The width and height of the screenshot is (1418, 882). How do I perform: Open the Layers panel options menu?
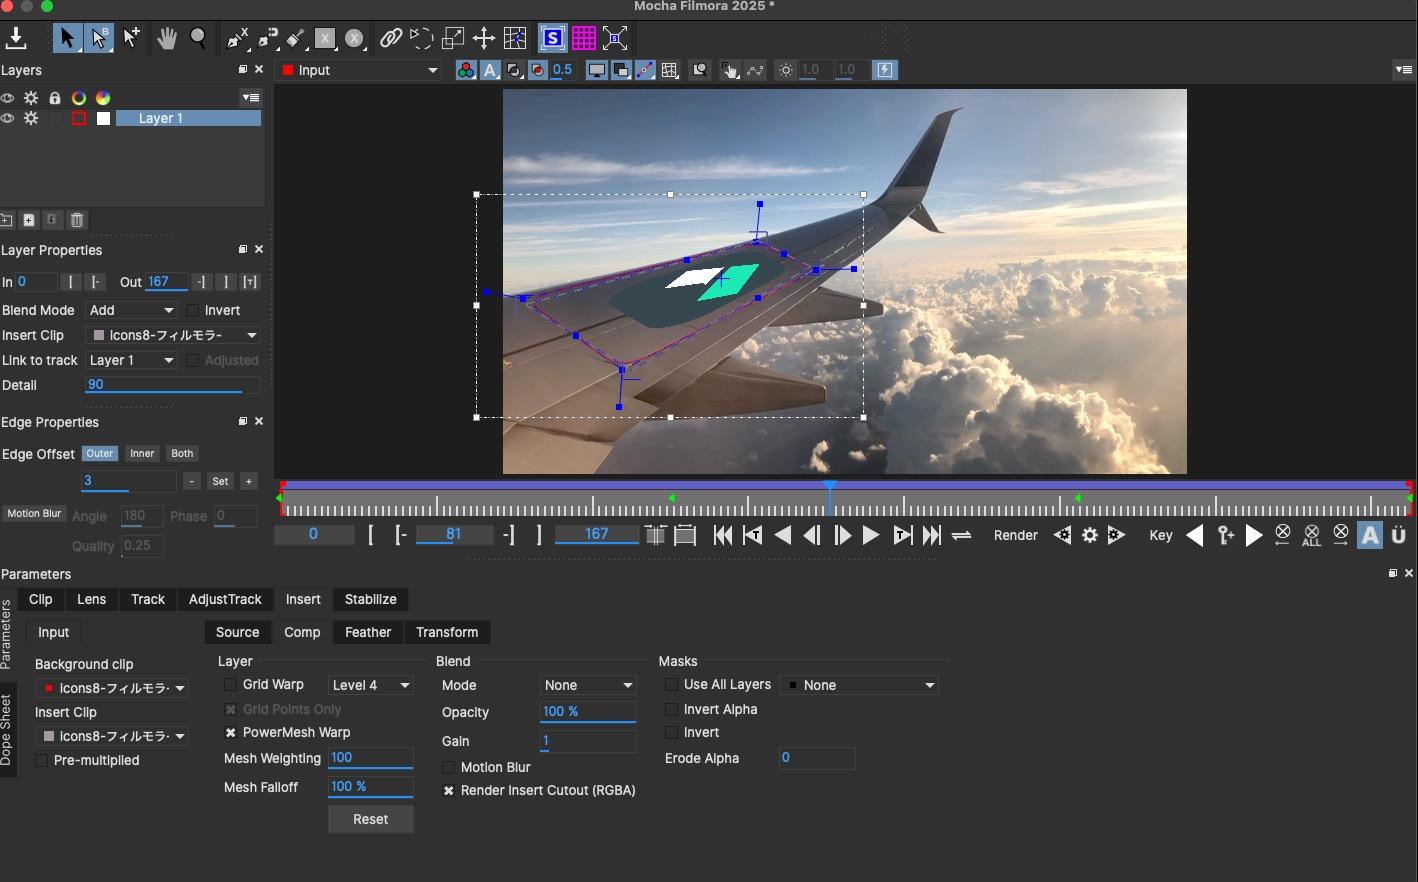tap(251, 98)
